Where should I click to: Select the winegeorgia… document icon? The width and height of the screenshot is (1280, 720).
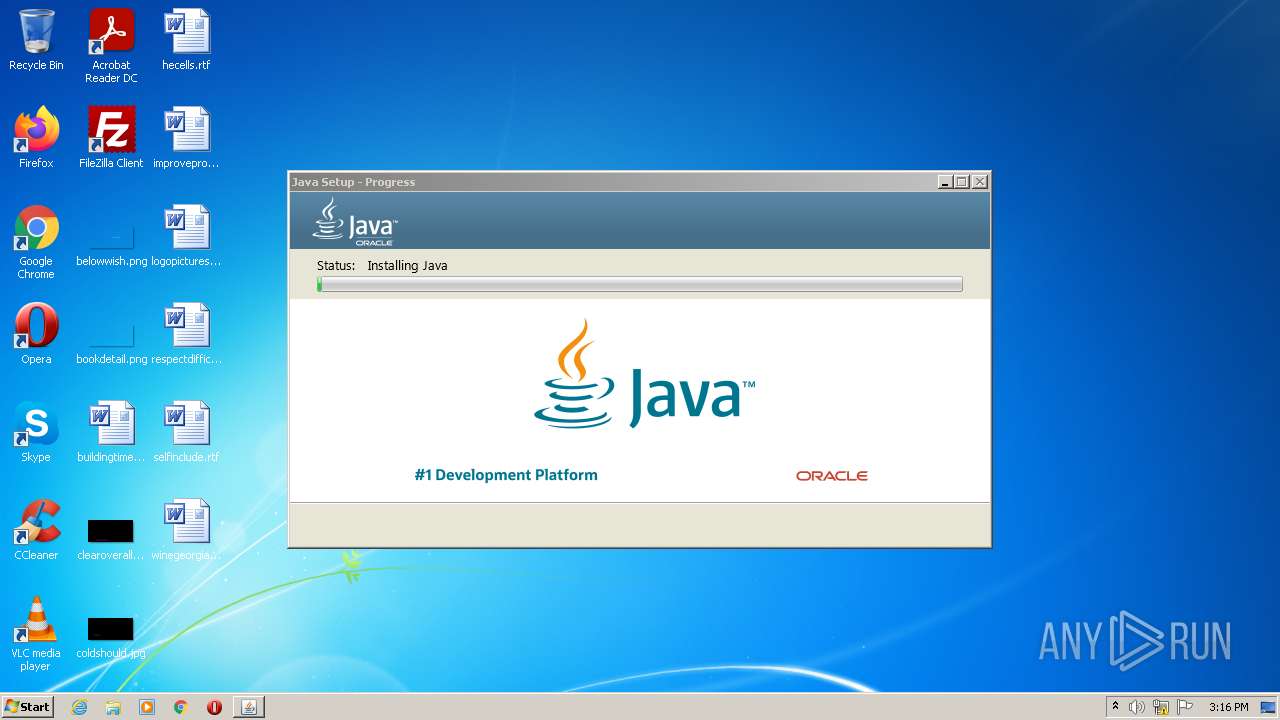(x=186, y=530)
